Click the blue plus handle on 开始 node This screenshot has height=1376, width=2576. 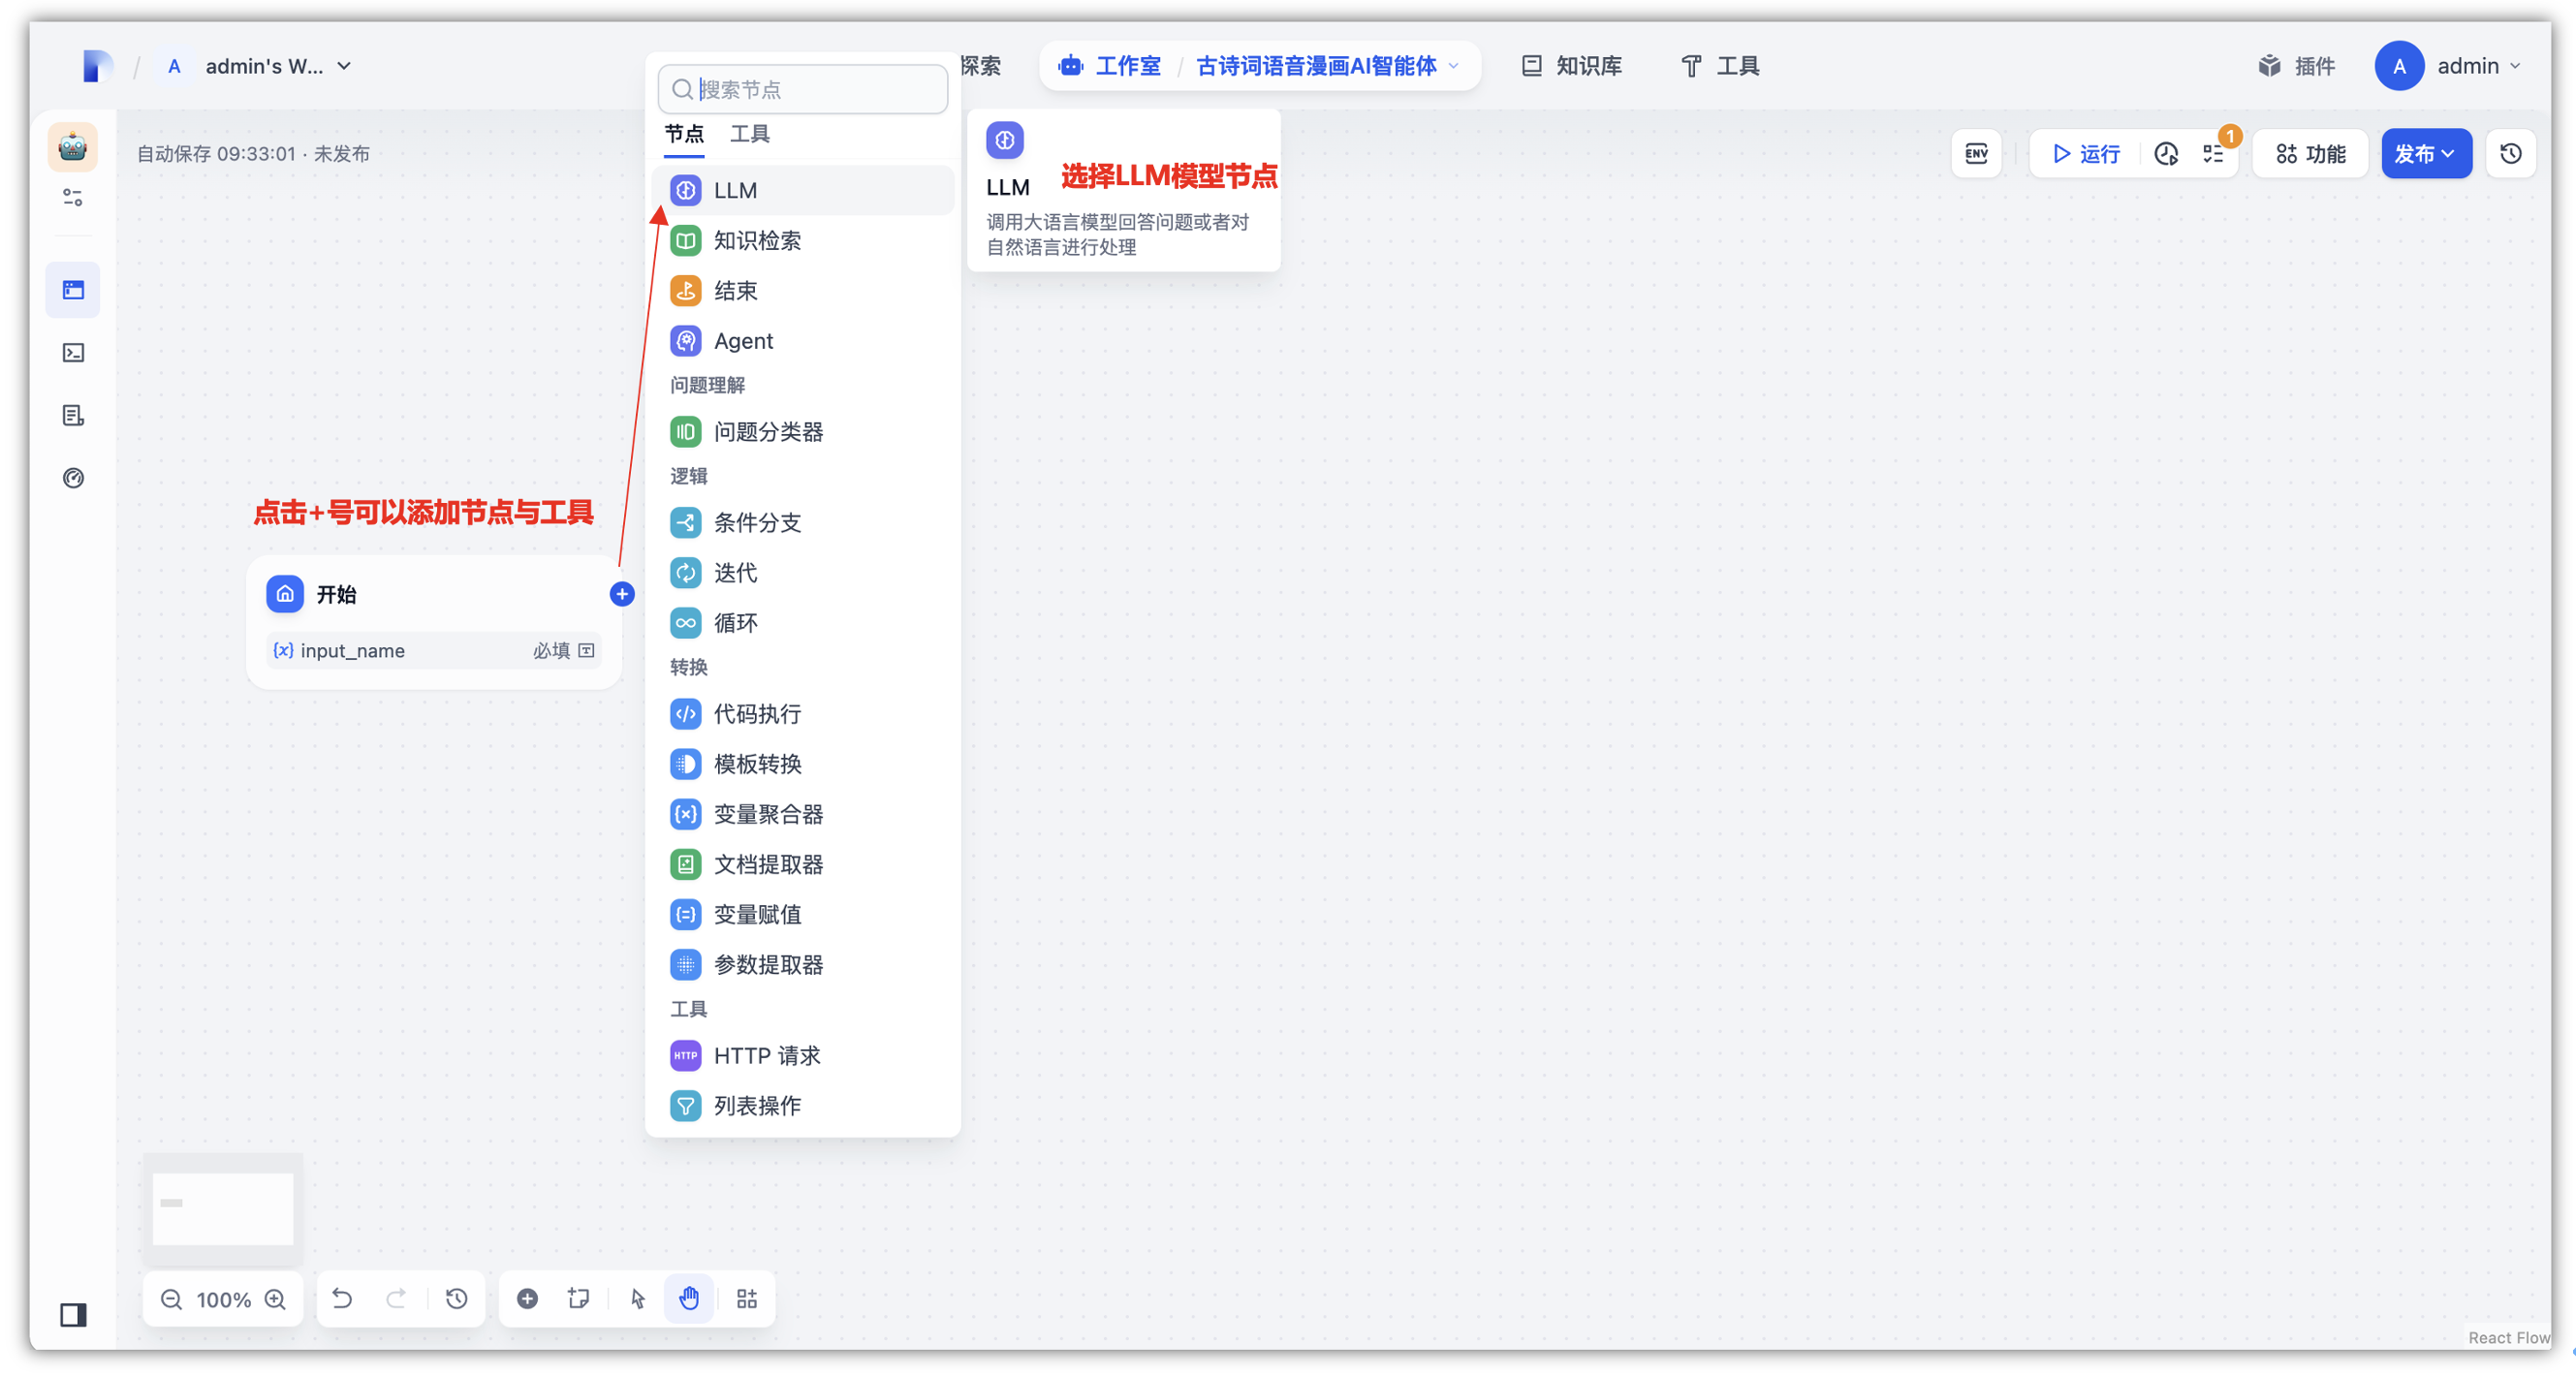pyautogui.click(x=621, y=594)
